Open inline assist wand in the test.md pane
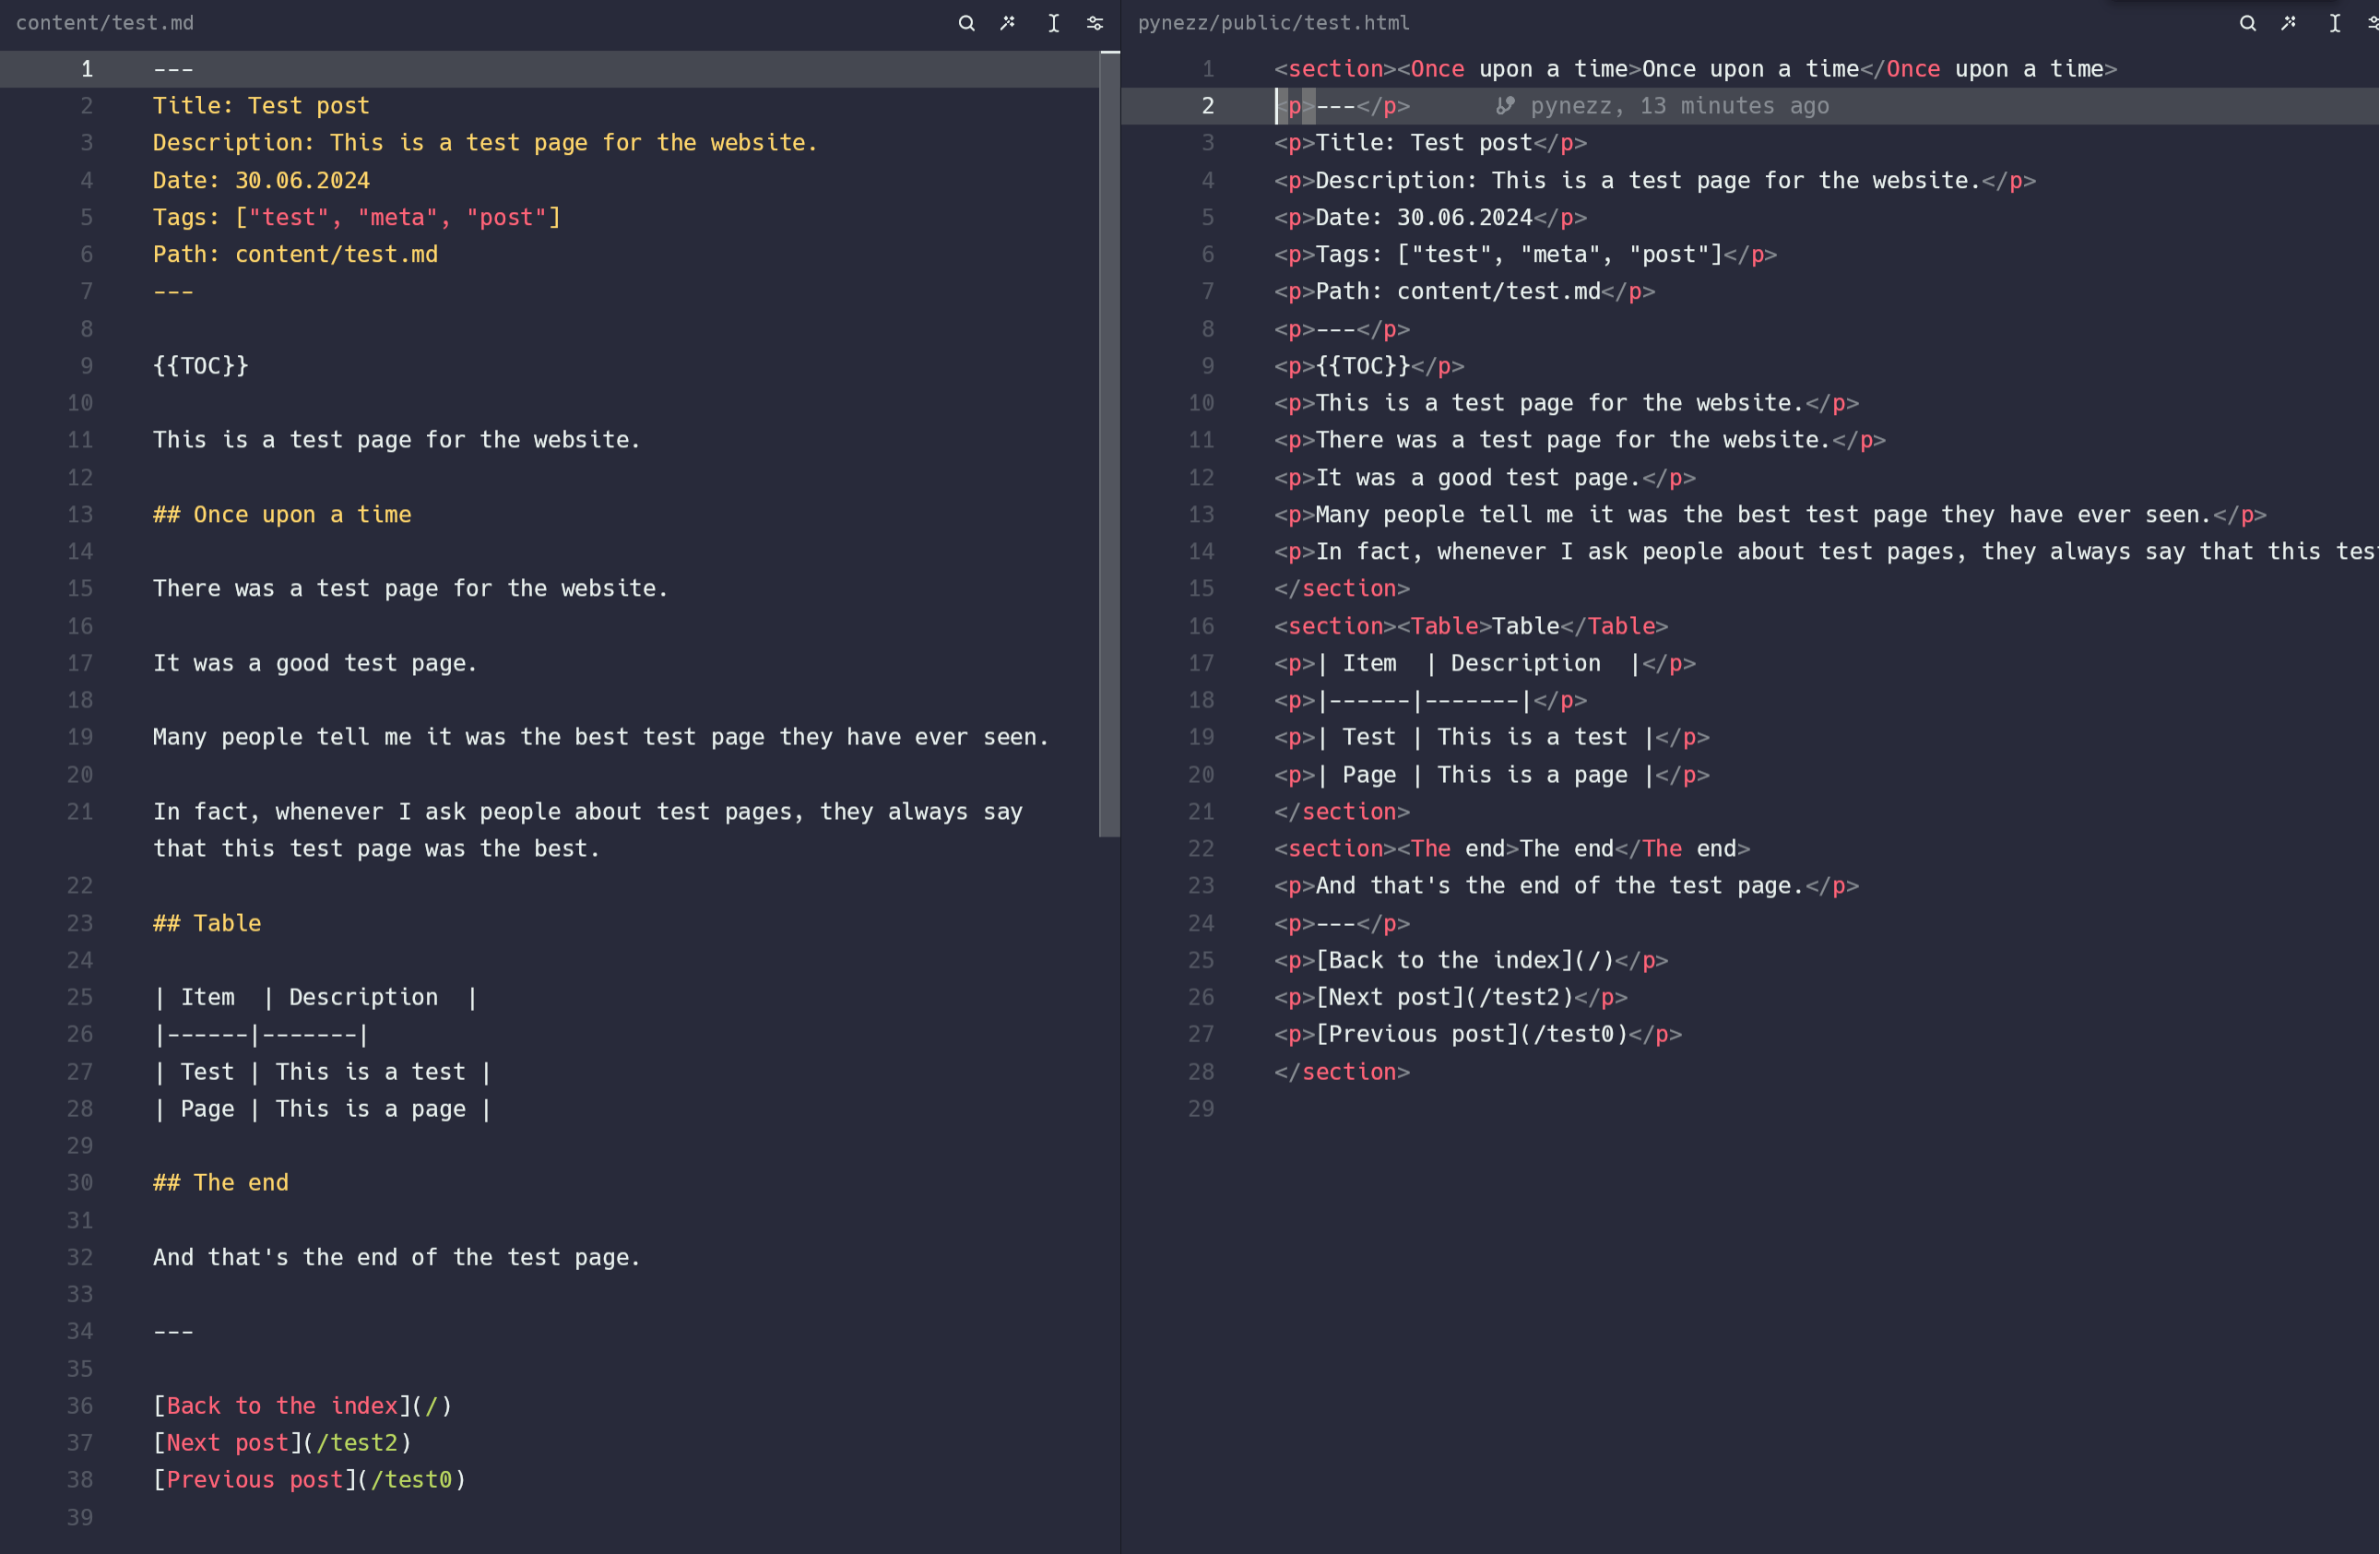This screenshot has height=1554, width=2380. click(1008, 23)
